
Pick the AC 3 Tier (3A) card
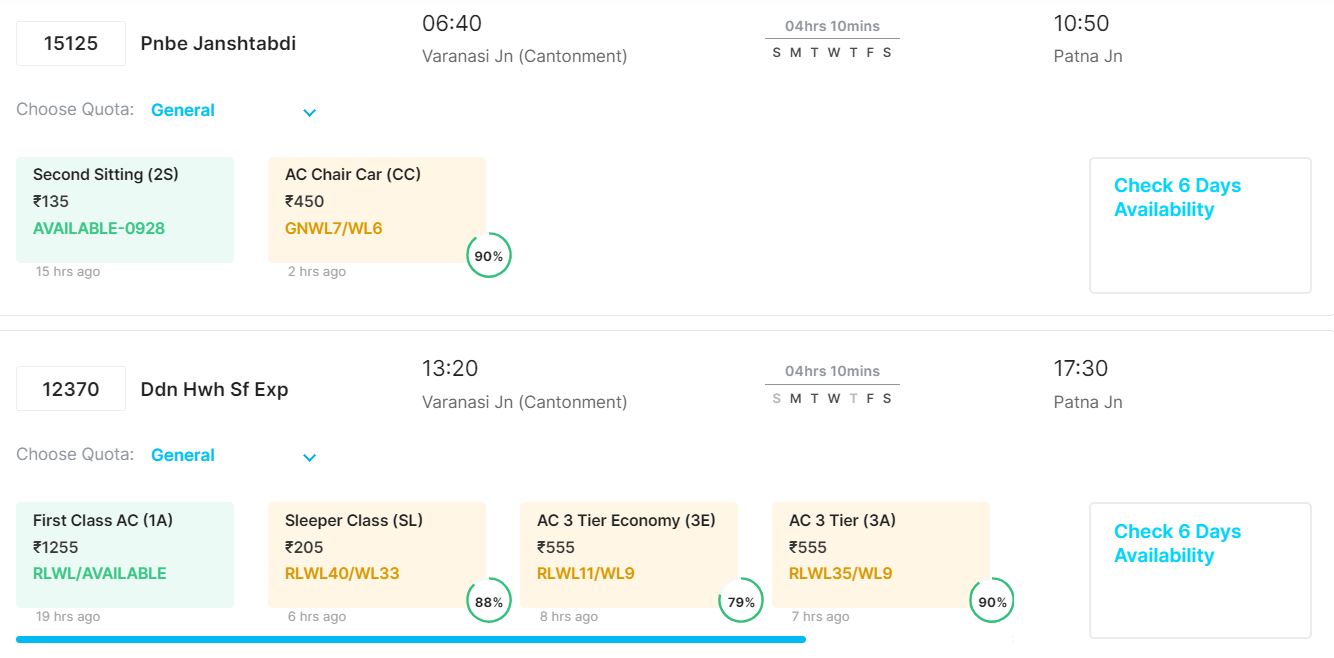point(881,554)
